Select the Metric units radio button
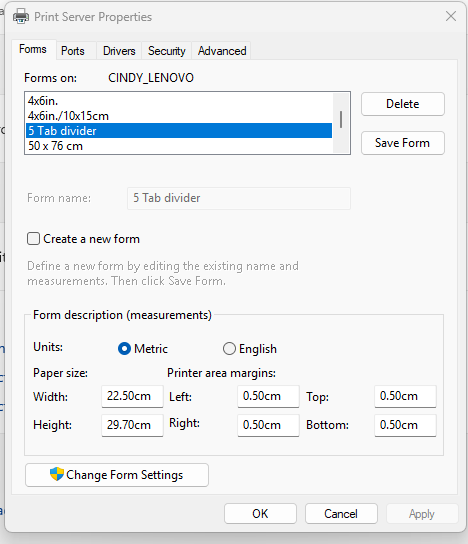The image size is (468, 544). (x=124, y=348)
